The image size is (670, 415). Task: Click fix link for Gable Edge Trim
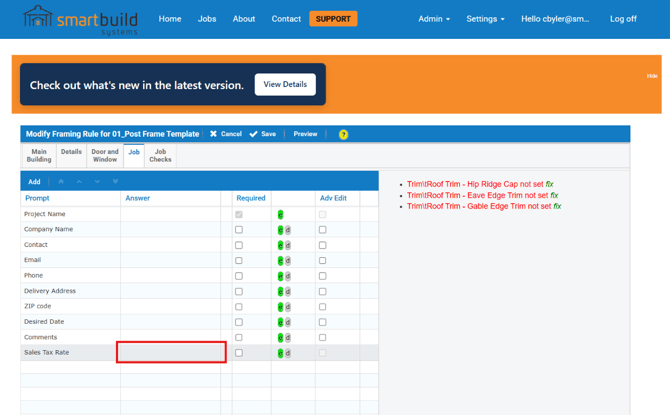coord(557,206)
